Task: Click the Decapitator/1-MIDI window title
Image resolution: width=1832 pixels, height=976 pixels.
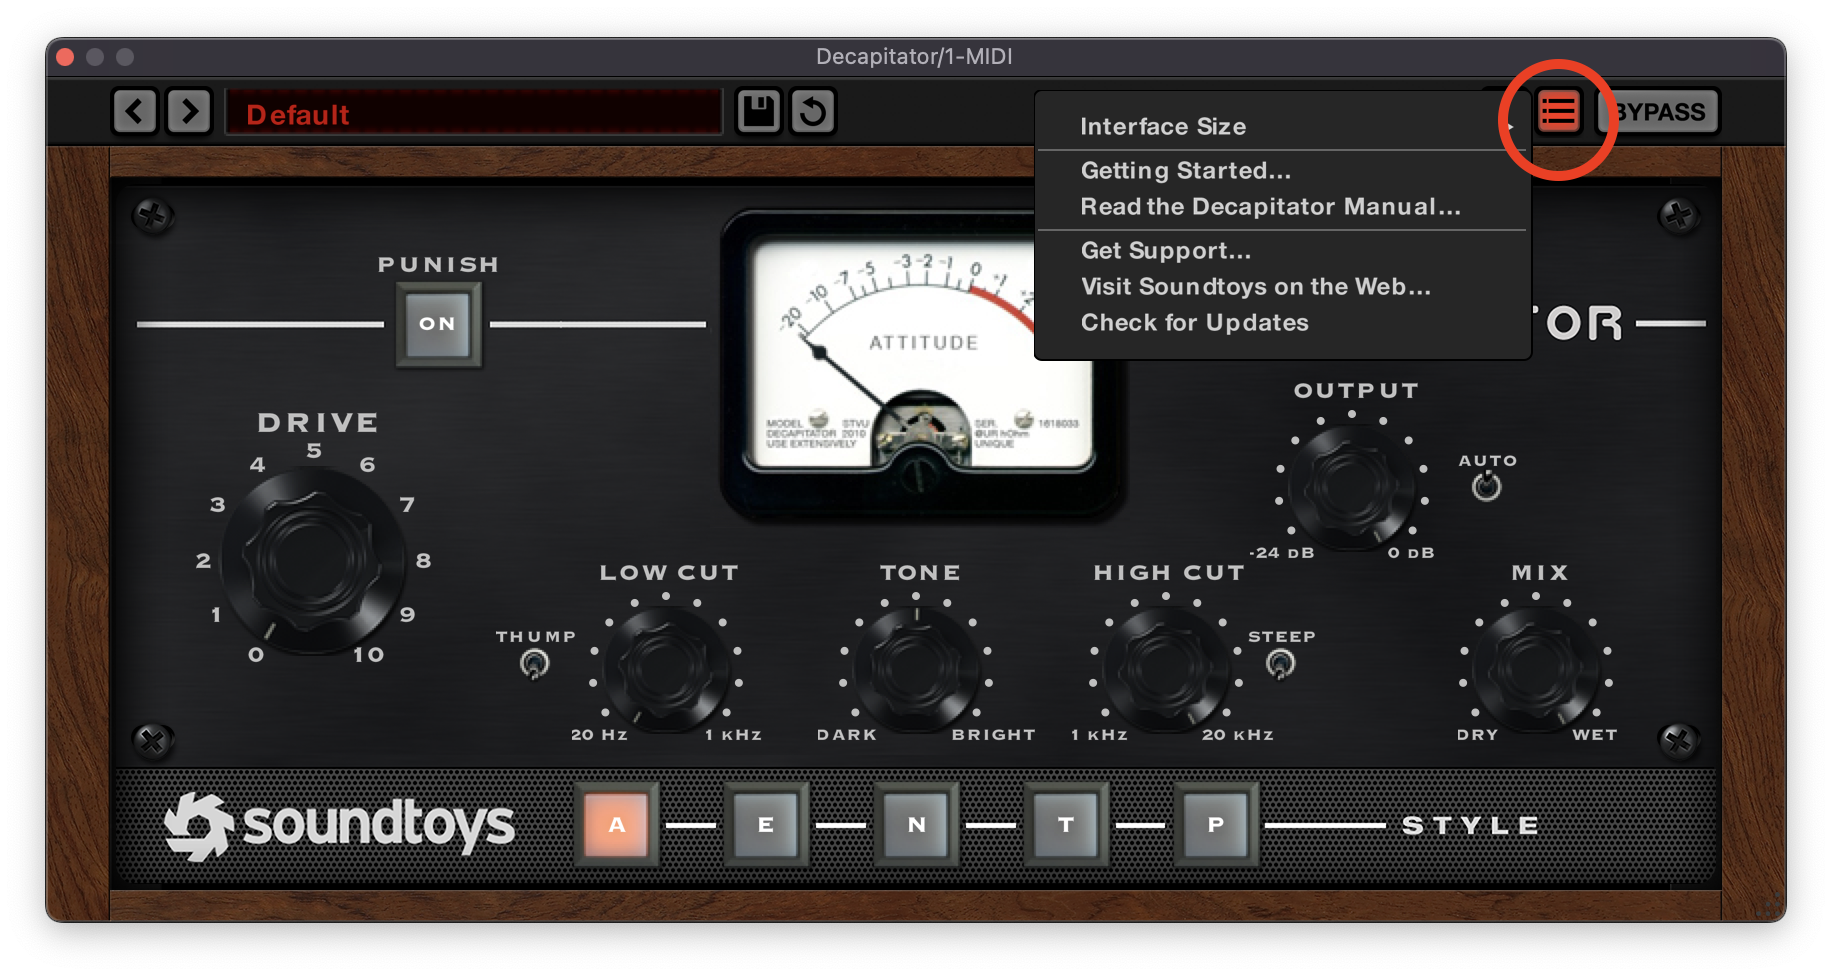Action: tap(914, 57)
